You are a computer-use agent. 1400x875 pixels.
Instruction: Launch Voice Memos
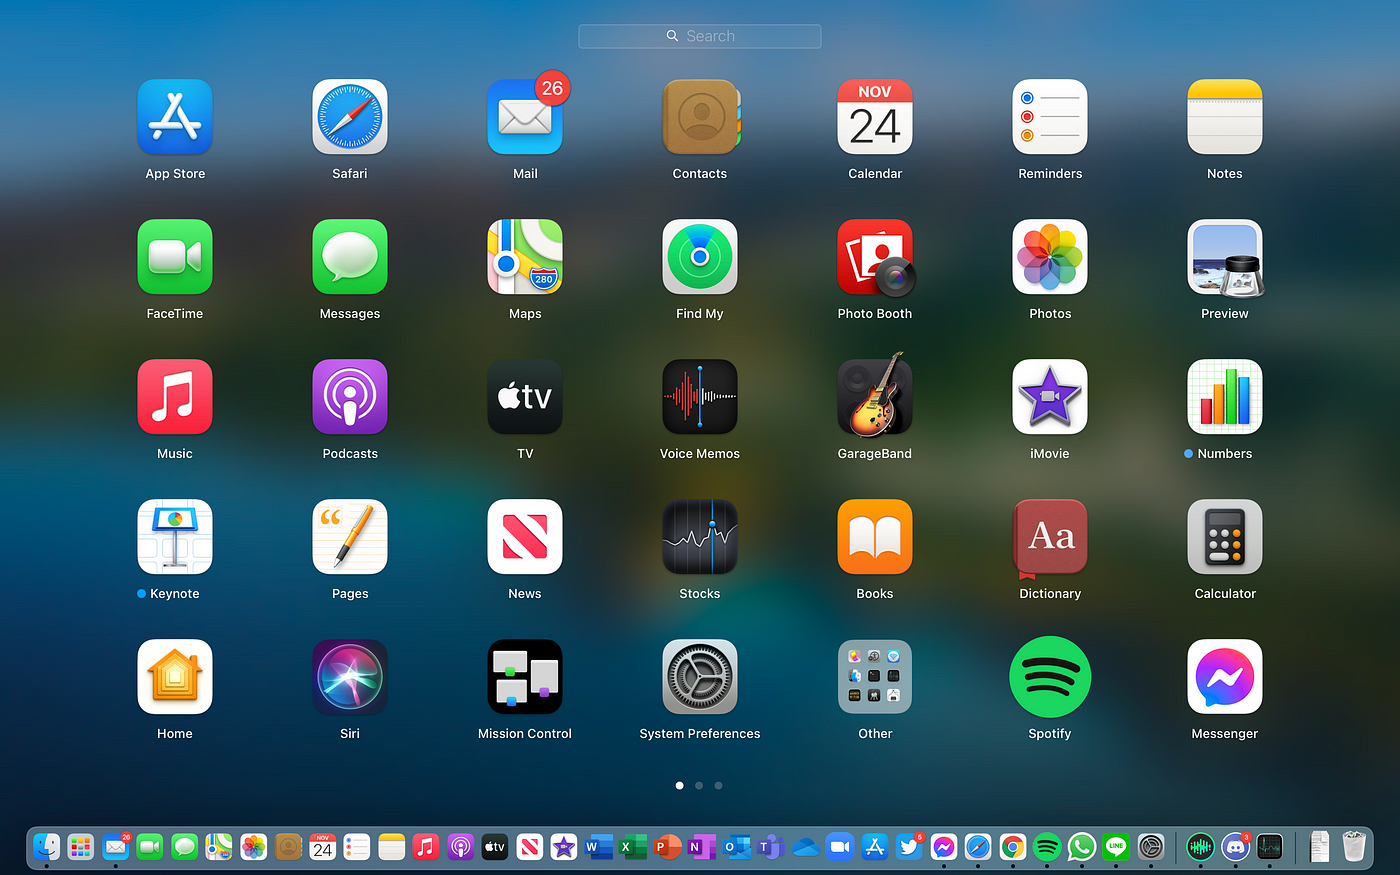coord(700,397)
